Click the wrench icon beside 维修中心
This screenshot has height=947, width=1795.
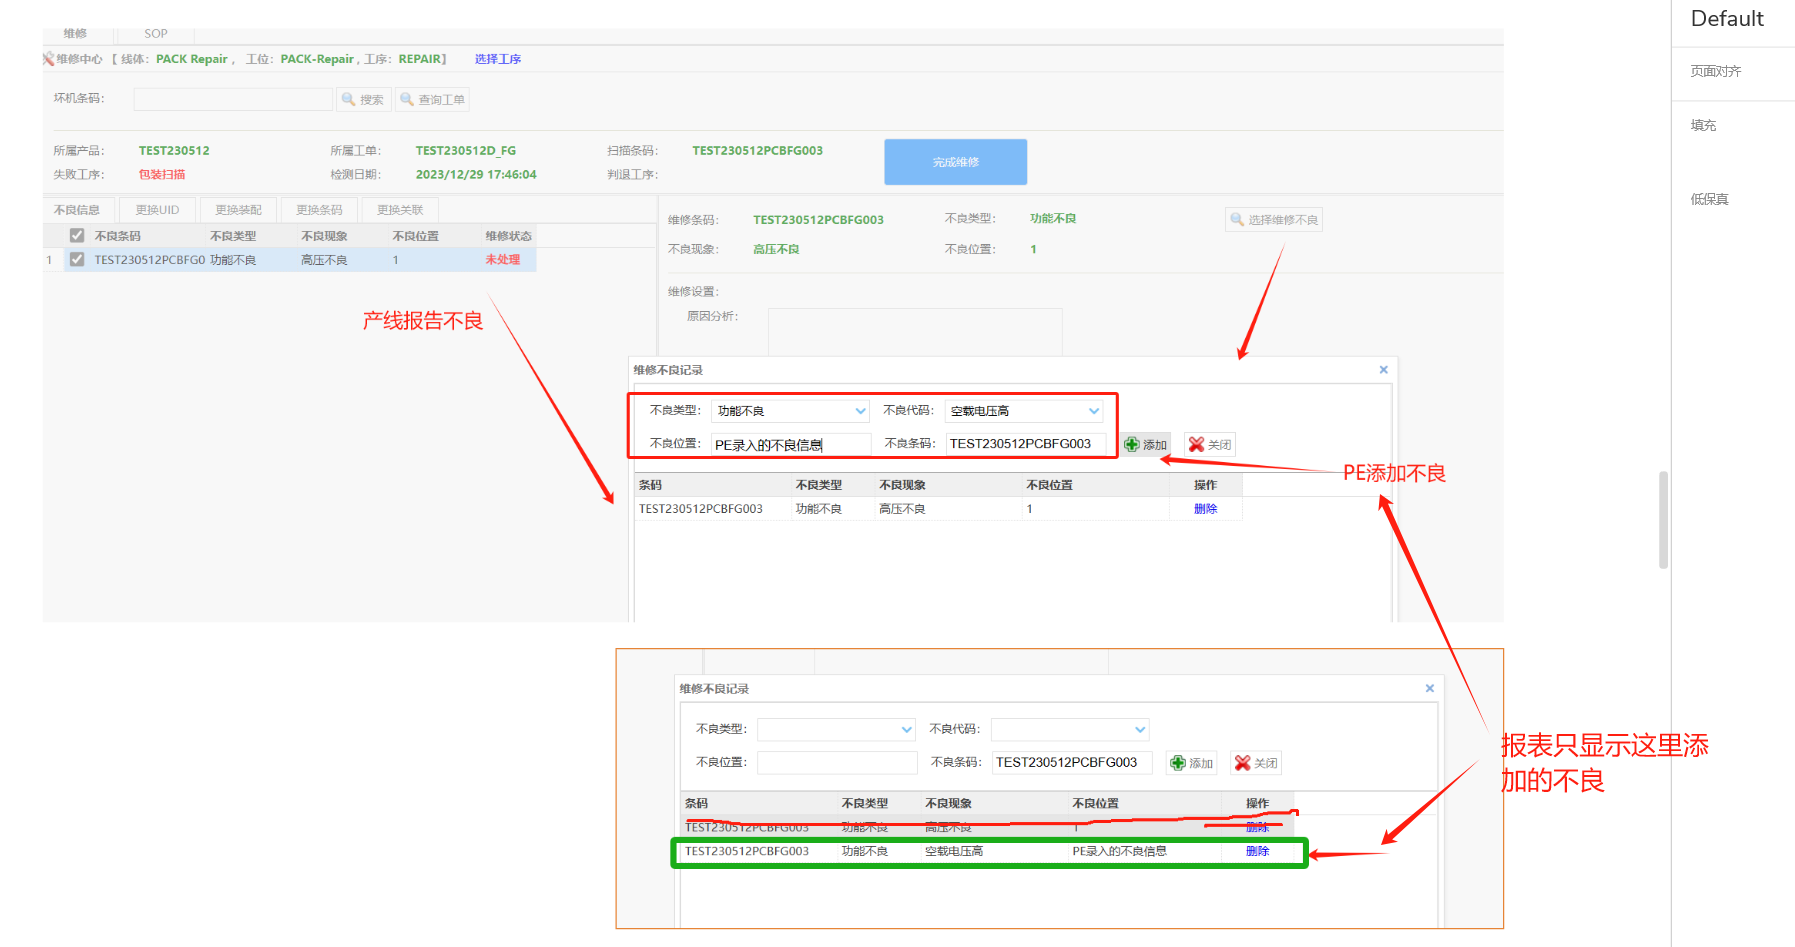coord(48,59)
